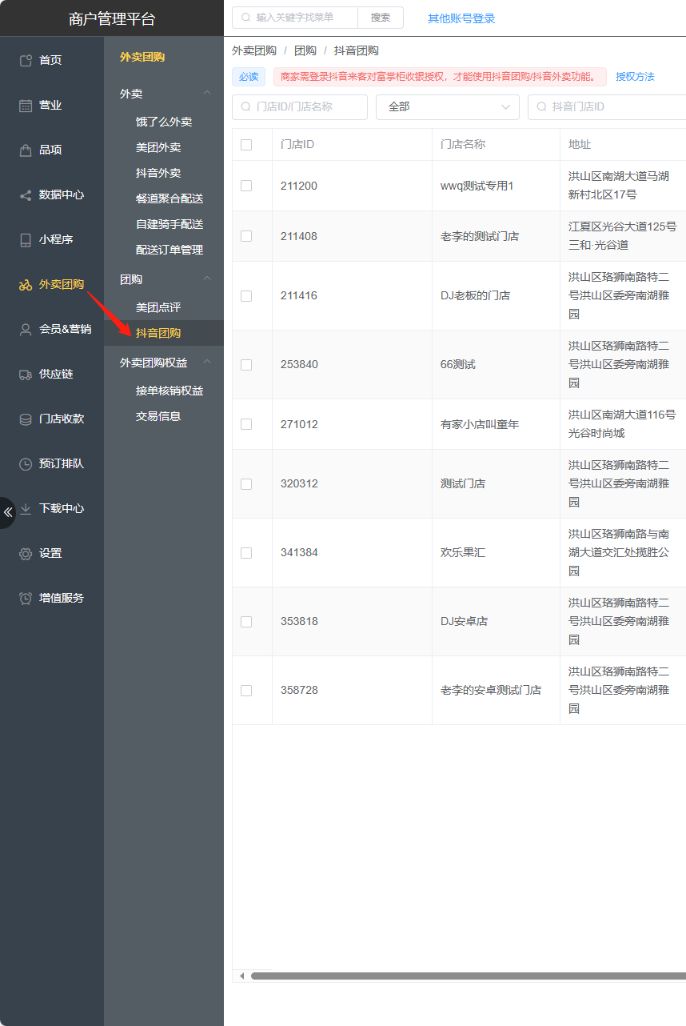The width and height of the screenshot is (686, 1026).
Task: Open the 品项 bag icon
Action: (x=26, y=150)
